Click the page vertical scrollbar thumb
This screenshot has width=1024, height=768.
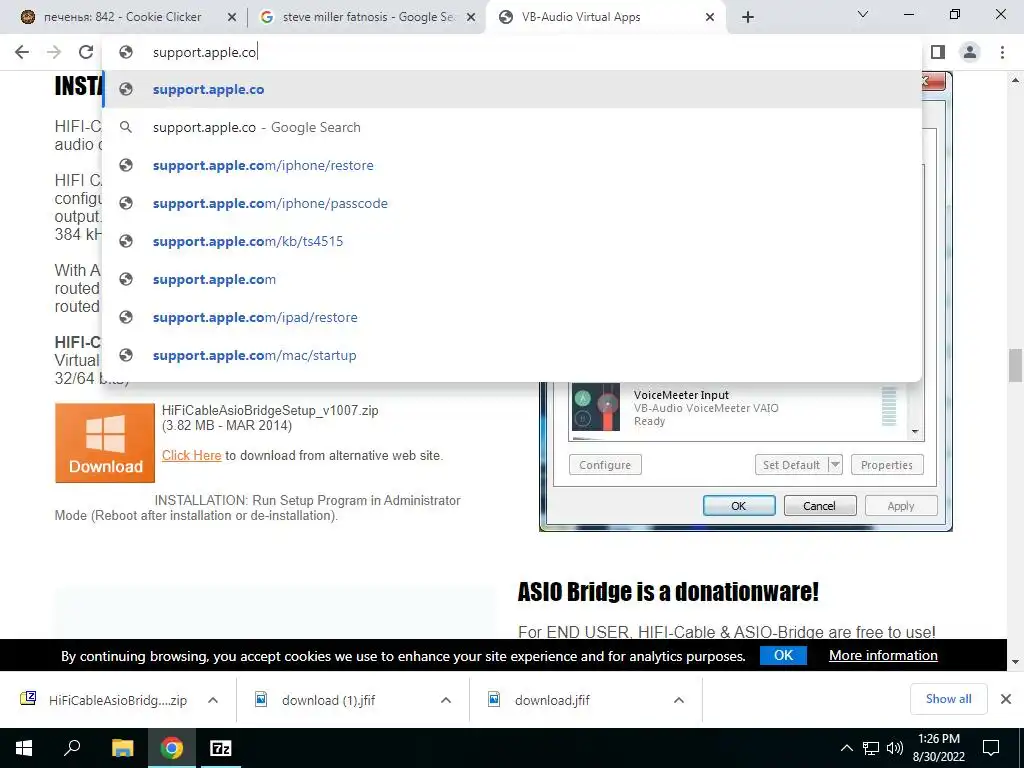(1015, 365)
